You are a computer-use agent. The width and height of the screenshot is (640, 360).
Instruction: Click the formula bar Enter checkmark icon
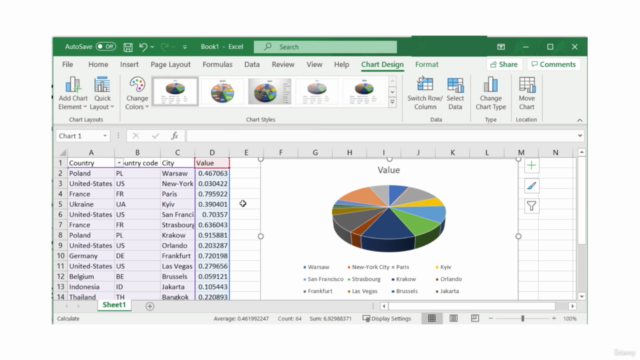(155, 136)
